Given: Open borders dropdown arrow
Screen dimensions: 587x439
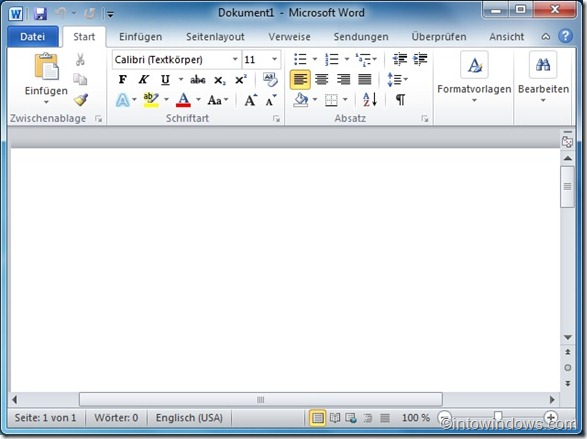Looking at the screenshot, I should point(345,100).
